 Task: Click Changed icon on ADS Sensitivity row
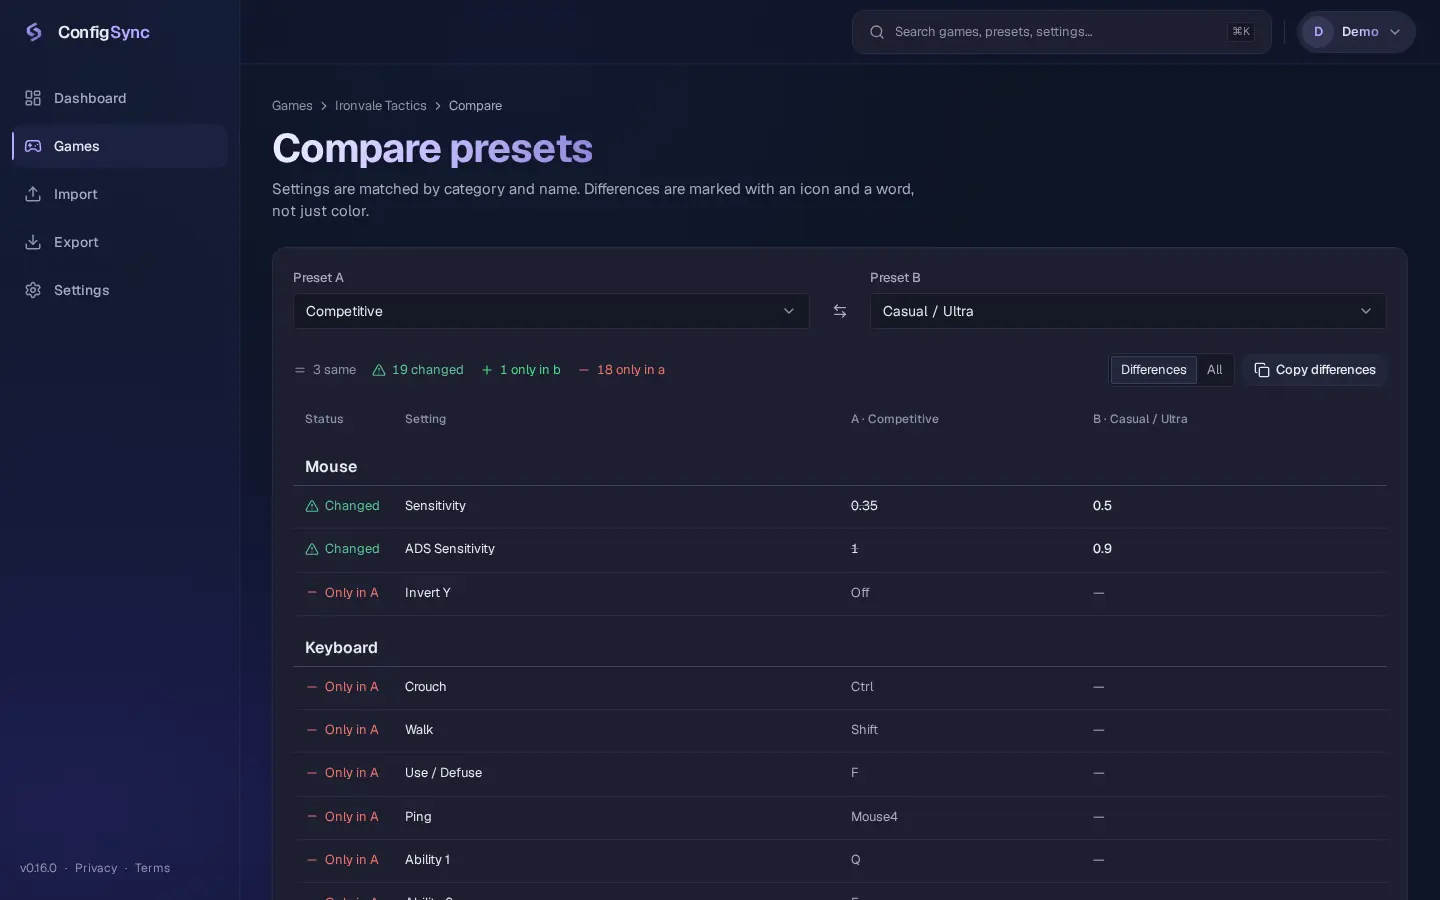[312, 549]
